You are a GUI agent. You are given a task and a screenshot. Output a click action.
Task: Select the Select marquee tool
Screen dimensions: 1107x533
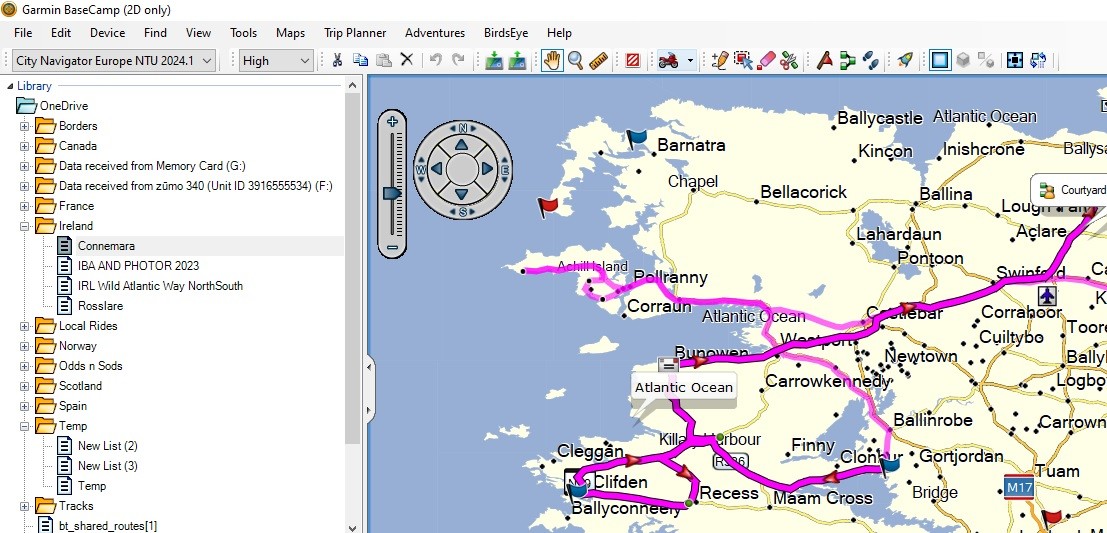pyautogui.click(x=743, y=61)
